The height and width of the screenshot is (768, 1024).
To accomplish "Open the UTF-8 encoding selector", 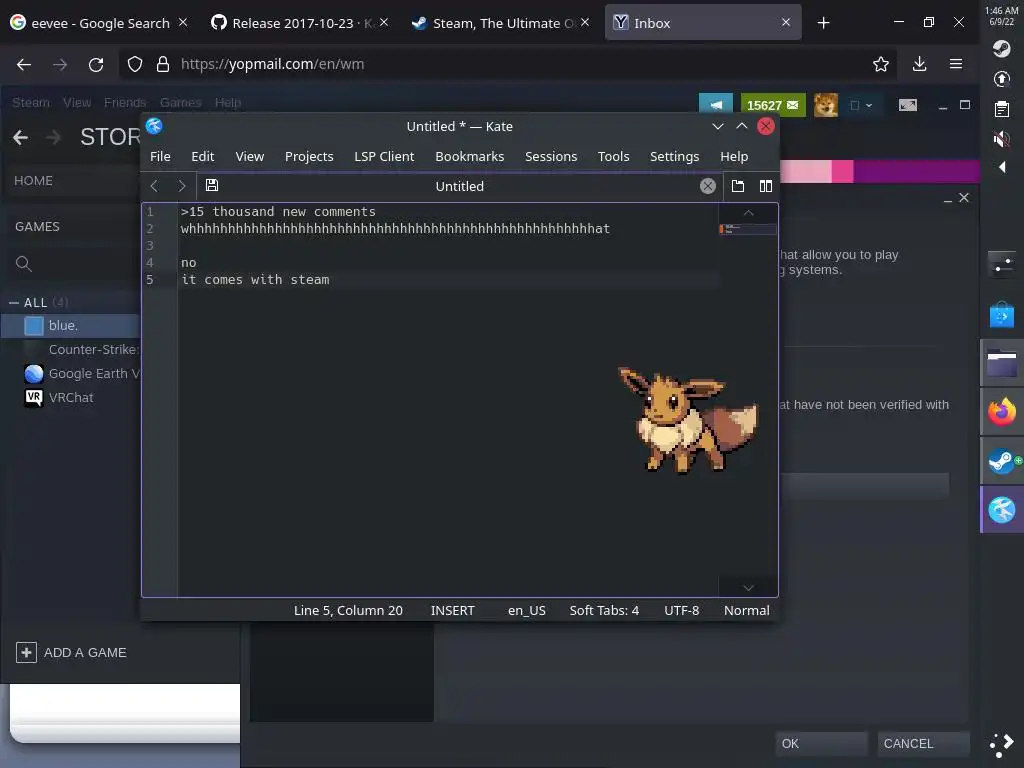I will pos(681,611).
